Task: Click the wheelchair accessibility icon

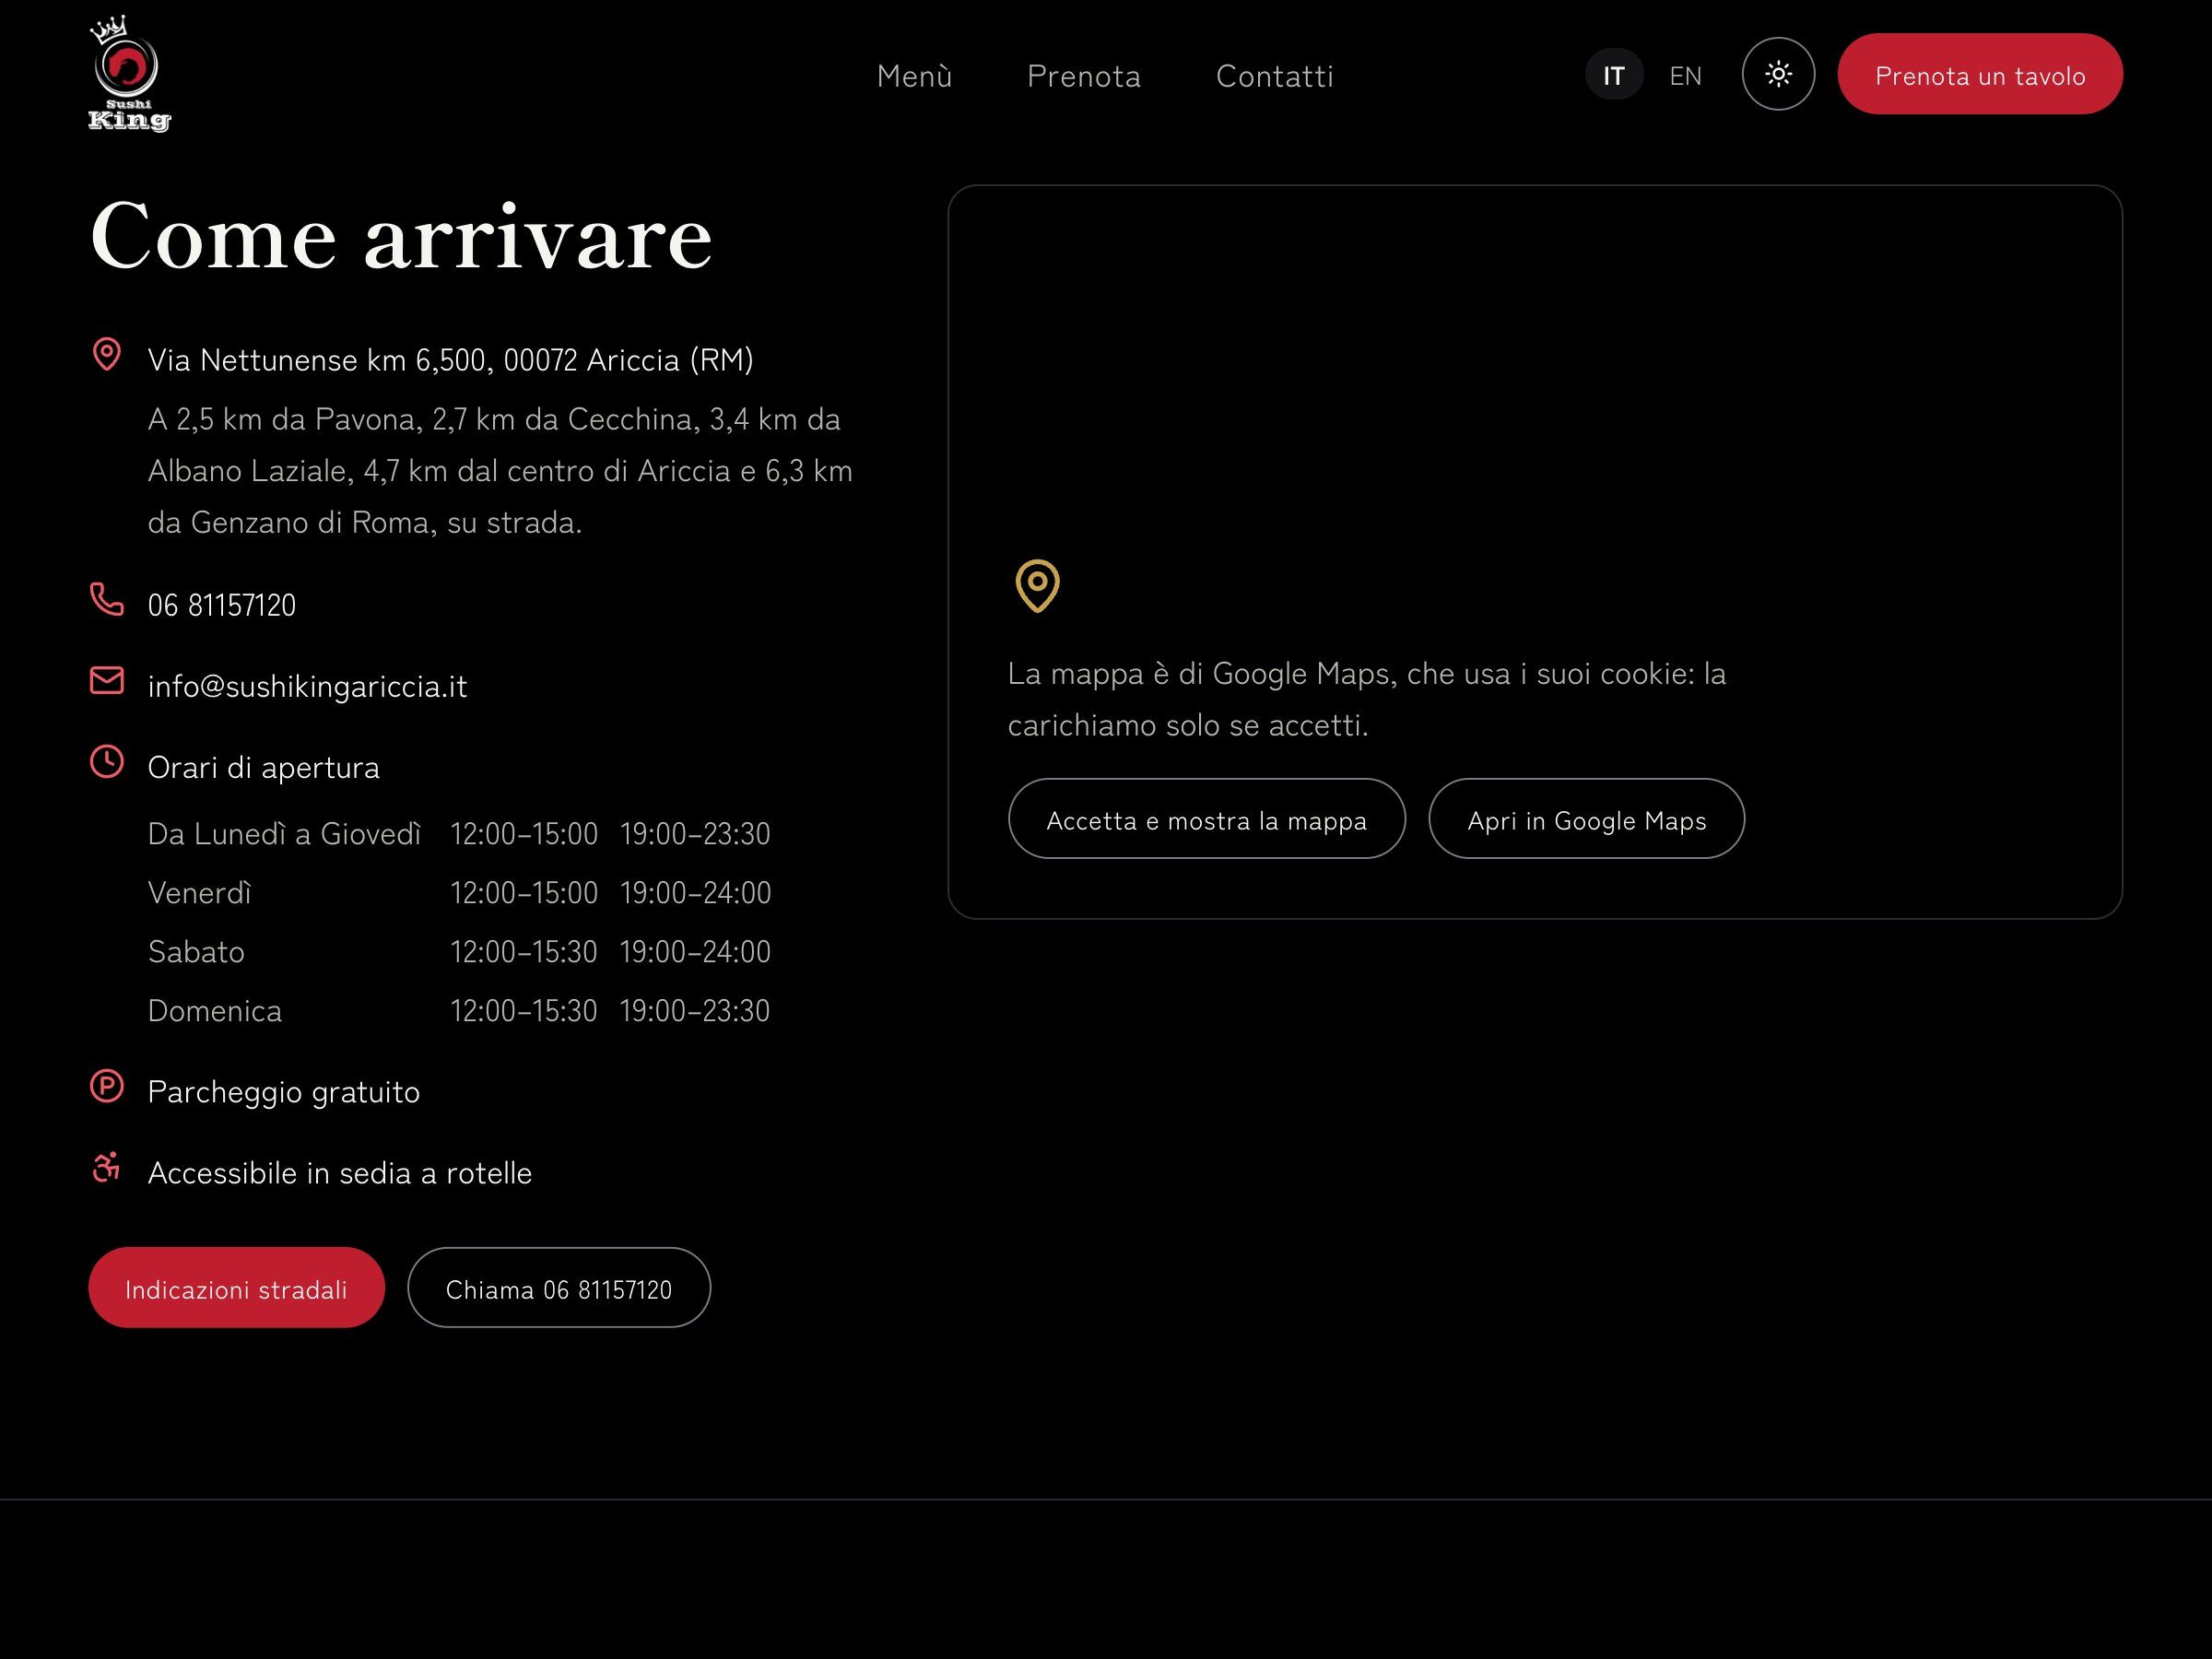Action: [107, 1167]
